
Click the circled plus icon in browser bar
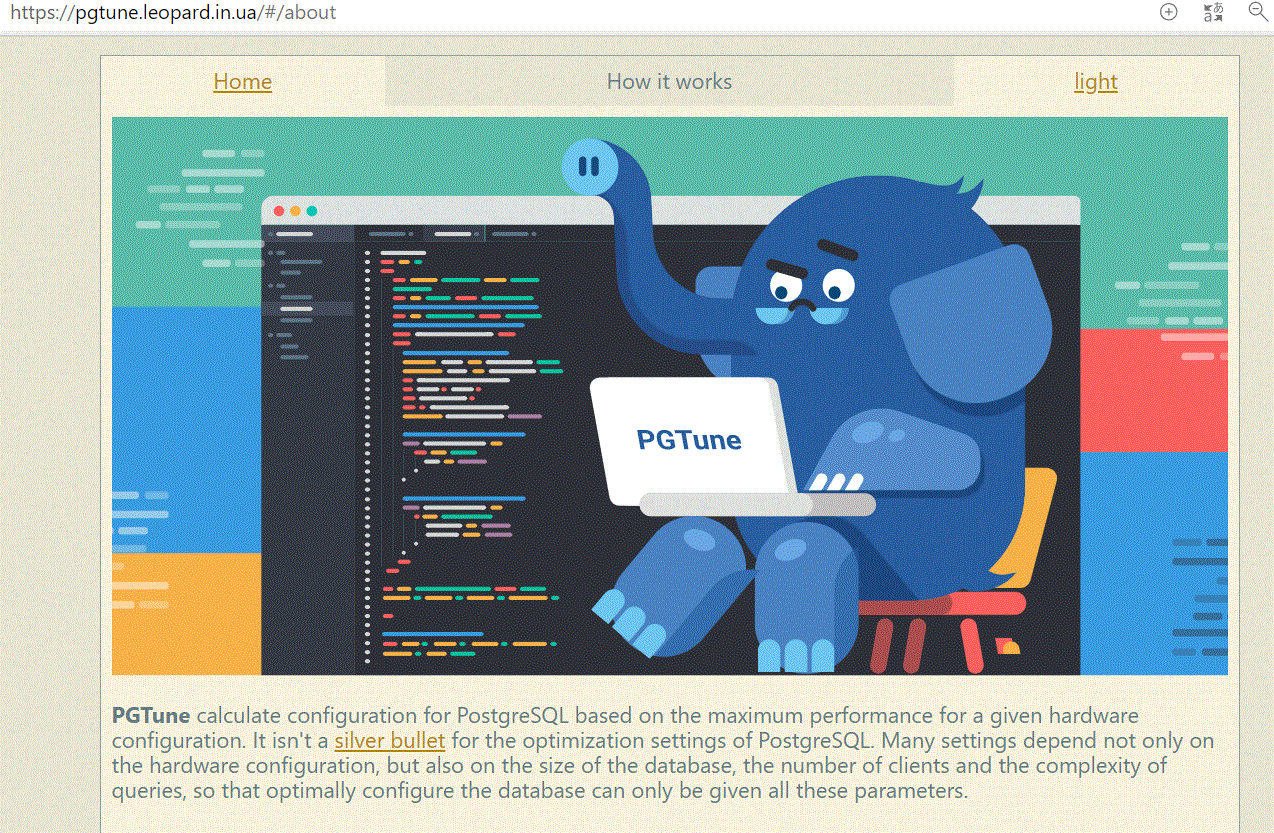tap(1168, 12)
